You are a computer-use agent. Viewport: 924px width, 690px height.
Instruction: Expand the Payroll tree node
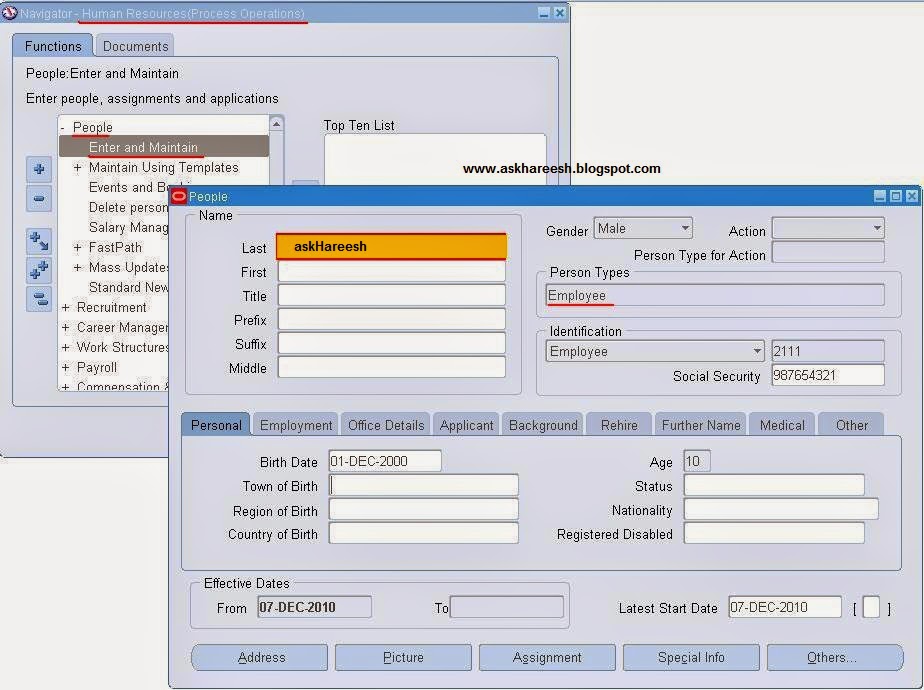coord(65,368)
